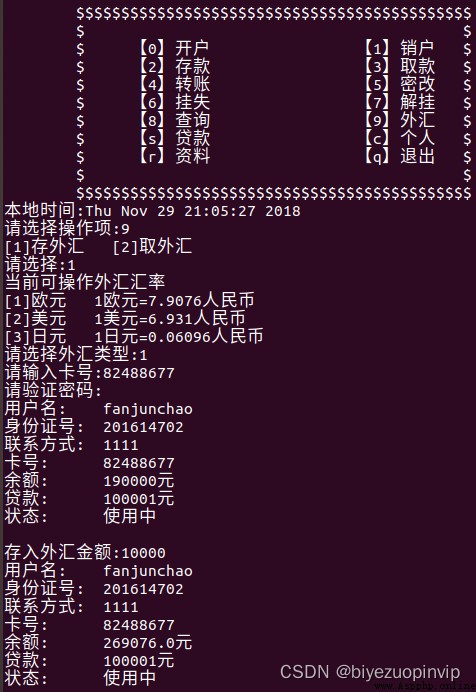Click the 【8】查询 query option
The height and width of the screenshot is (692, 476).
(x=174, y=120)
